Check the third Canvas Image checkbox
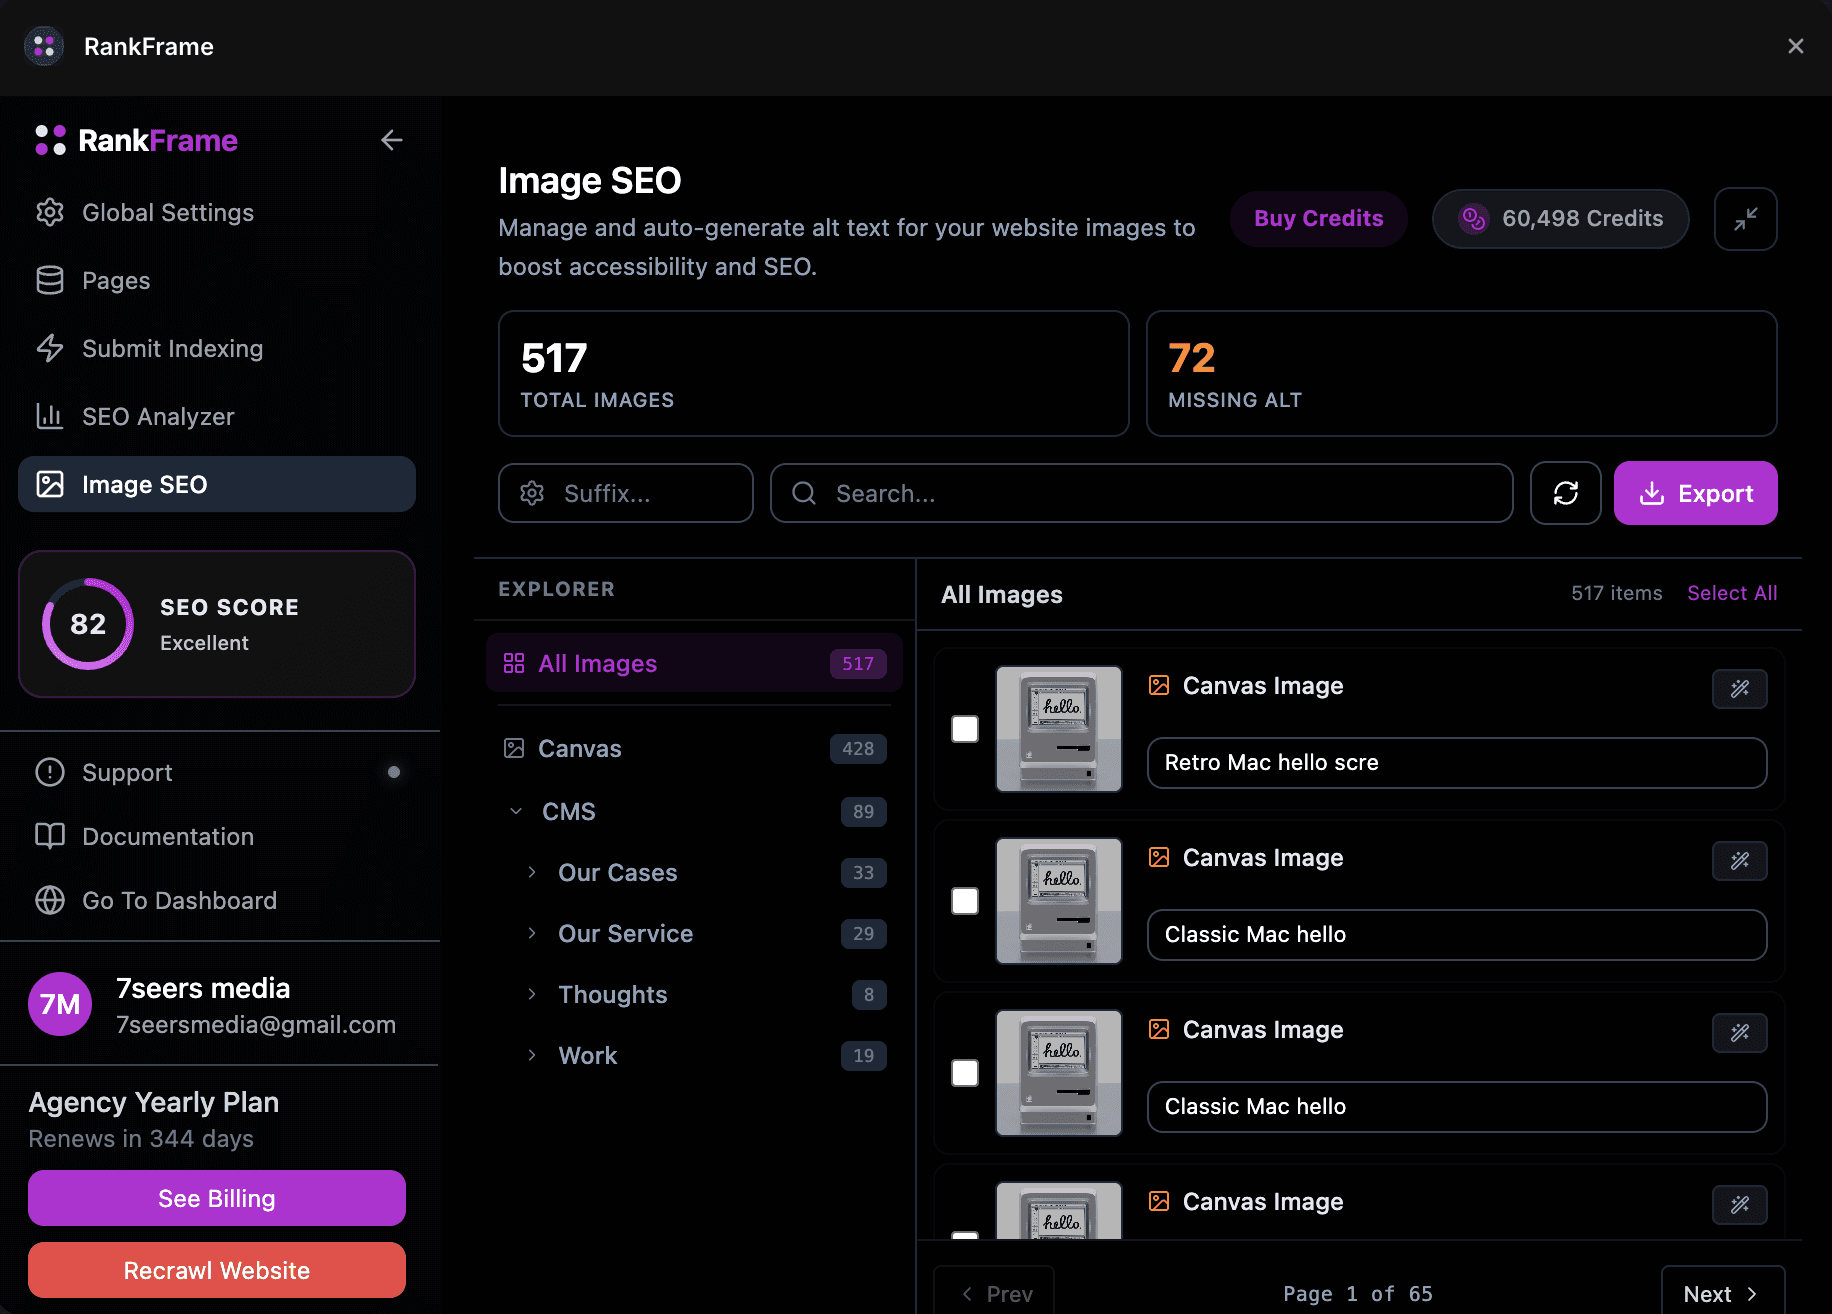 pyautogui.click(x=965, y=1073)
